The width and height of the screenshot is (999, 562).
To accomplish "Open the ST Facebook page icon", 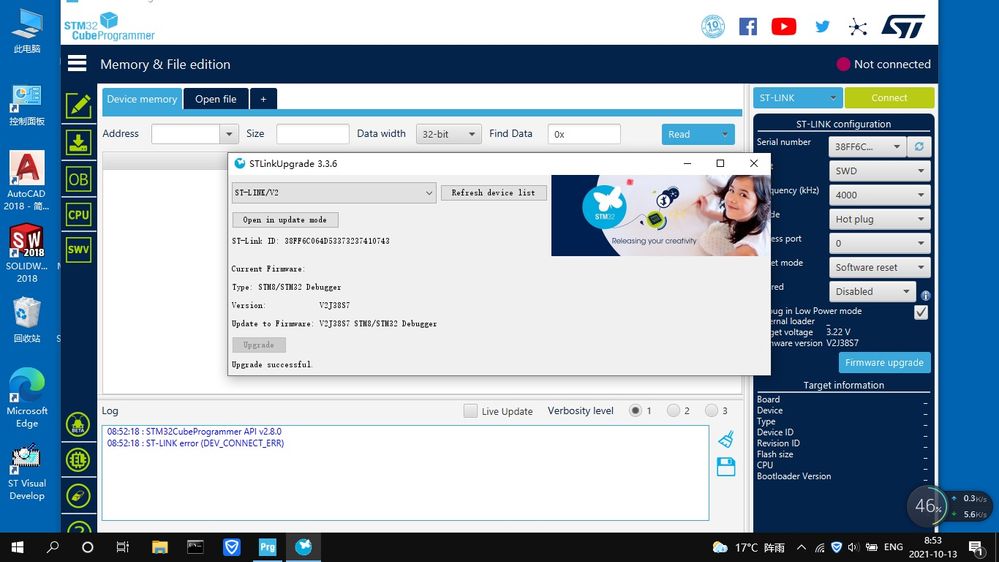I will pyautogui.click(x=748, y=26).
